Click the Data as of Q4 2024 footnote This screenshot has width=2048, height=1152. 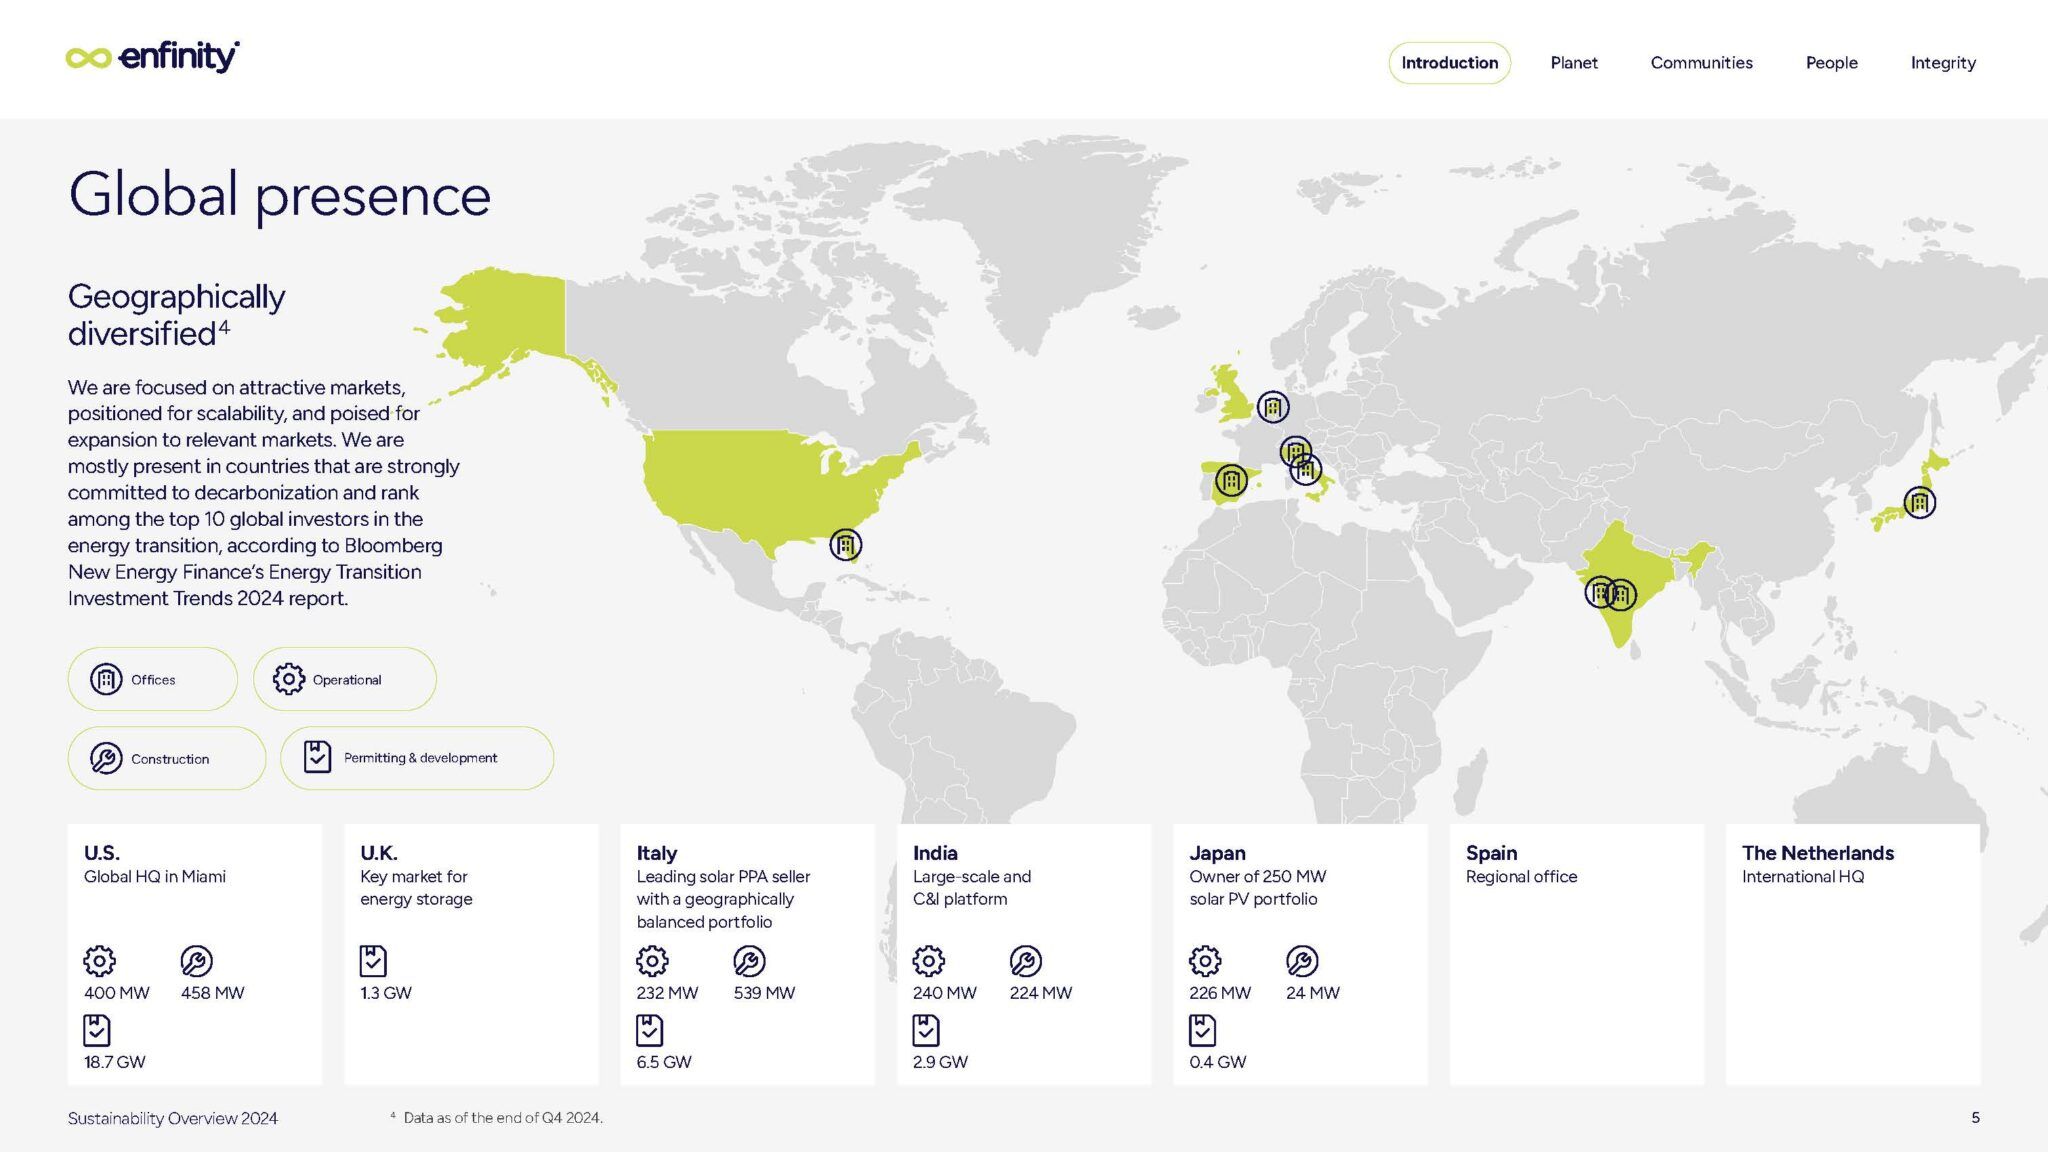pos(497,1118)
